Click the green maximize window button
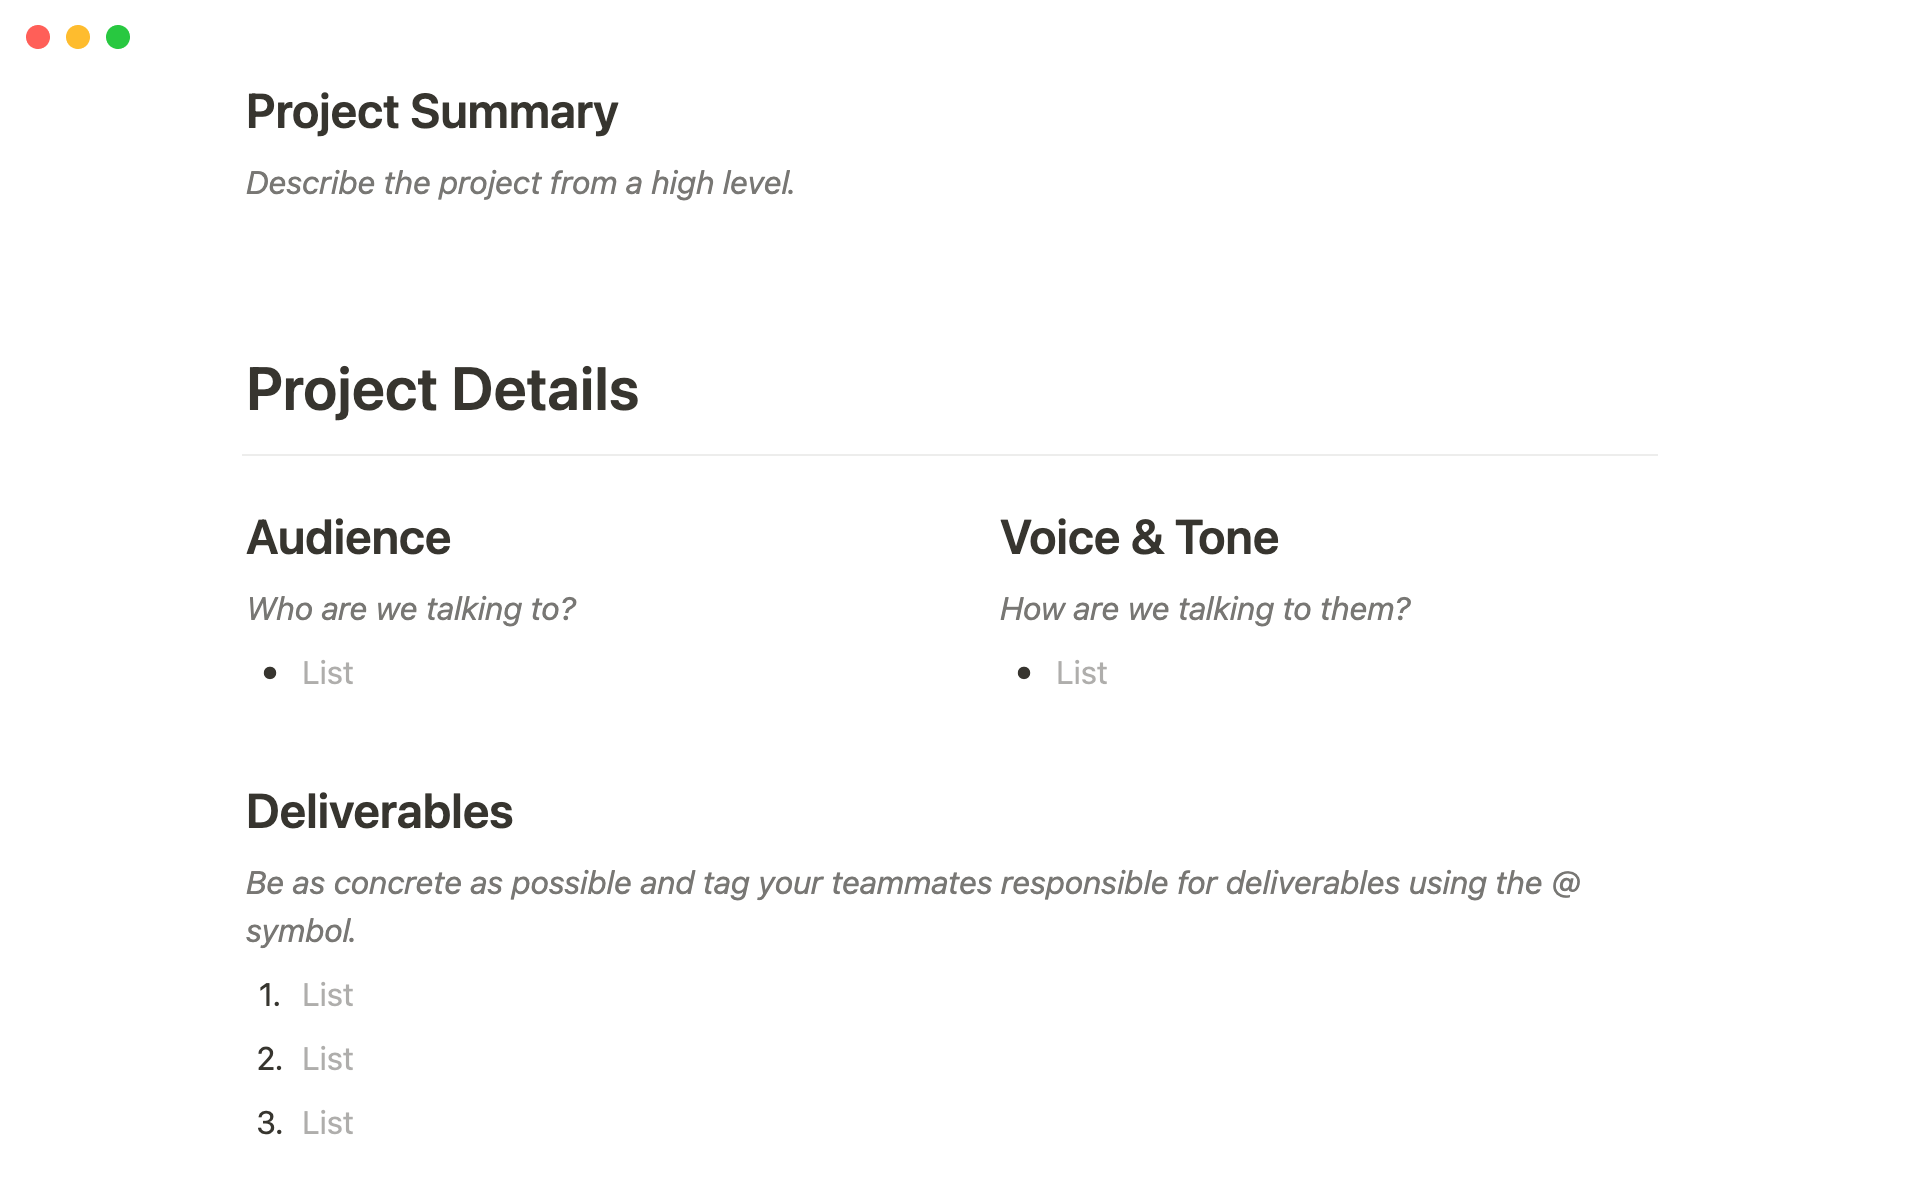This screenshot has width=1920, height=1200. coord(118,37)
